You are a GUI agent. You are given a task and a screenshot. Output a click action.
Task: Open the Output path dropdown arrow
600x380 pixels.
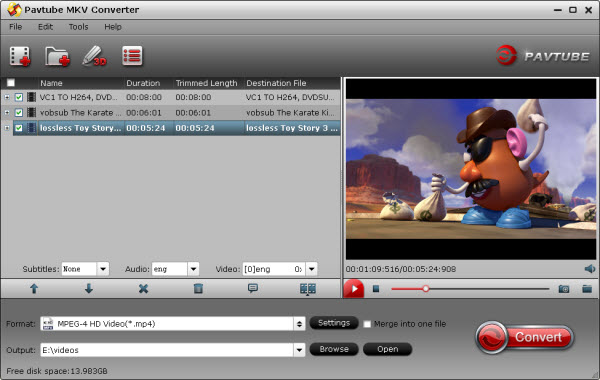pos(299,350)
